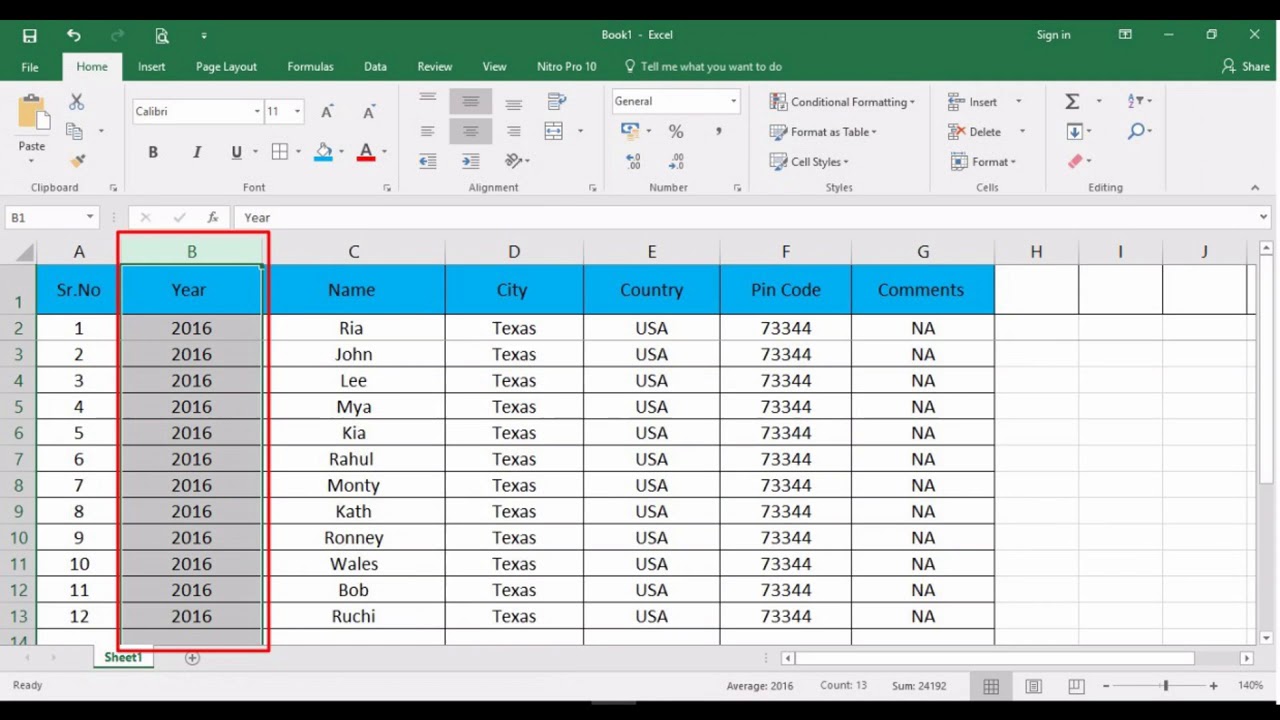
Task: Expand Conditional Formatting menu
Action: pyautogui.click(x=842, y=102)
